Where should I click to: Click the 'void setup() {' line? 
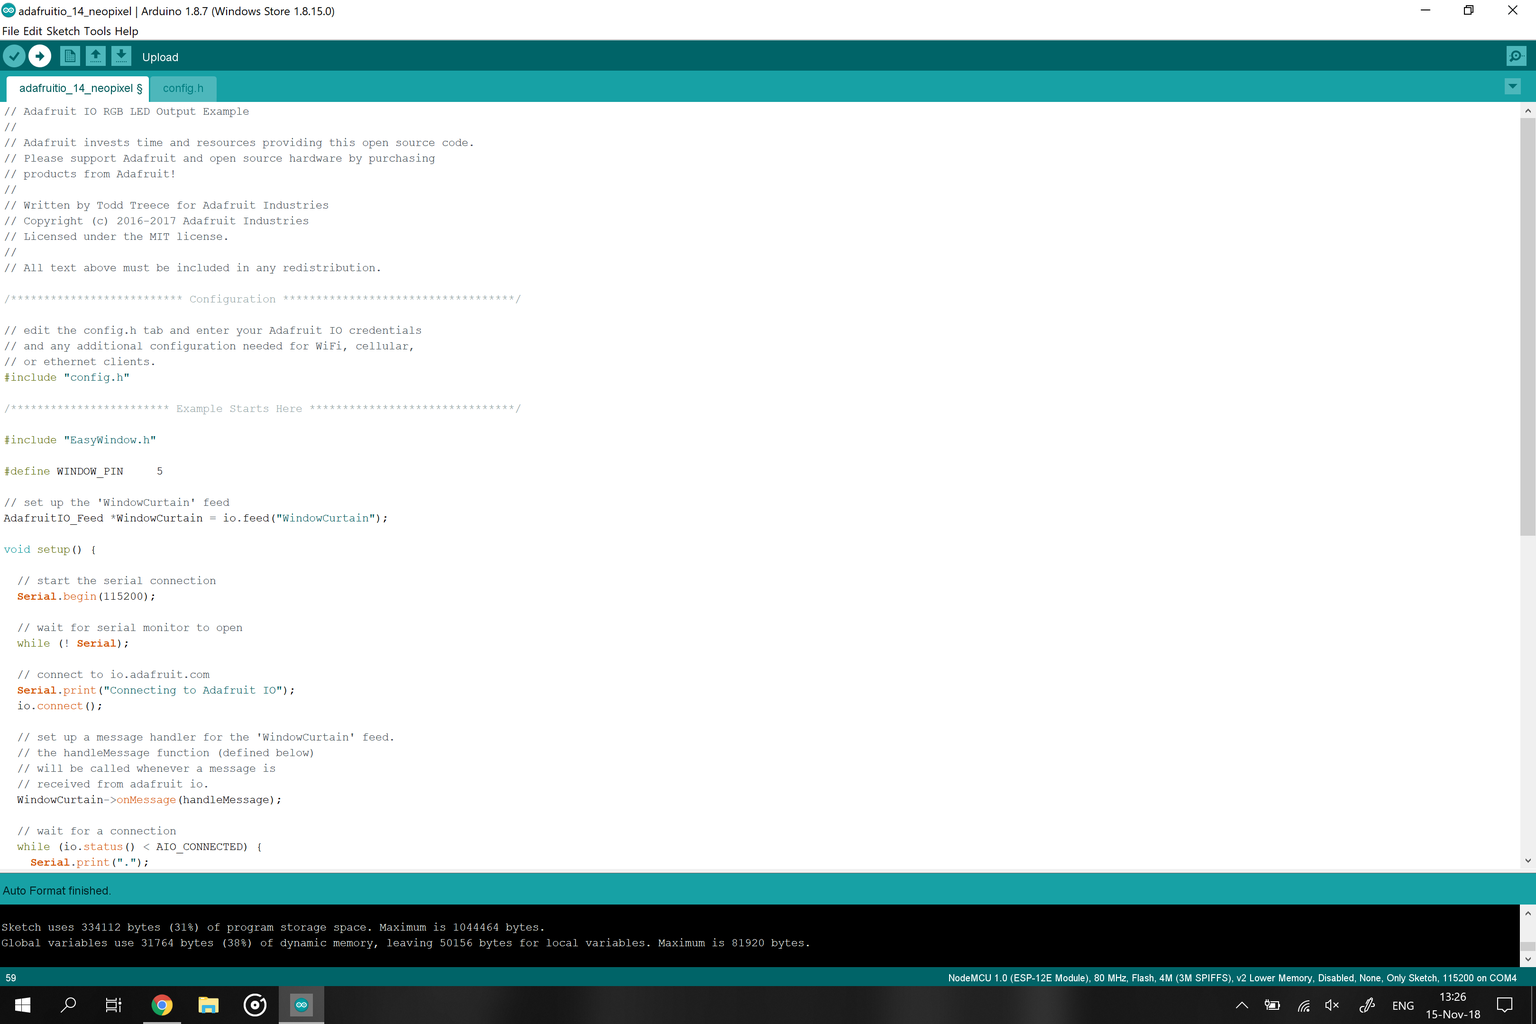point(50,549)
